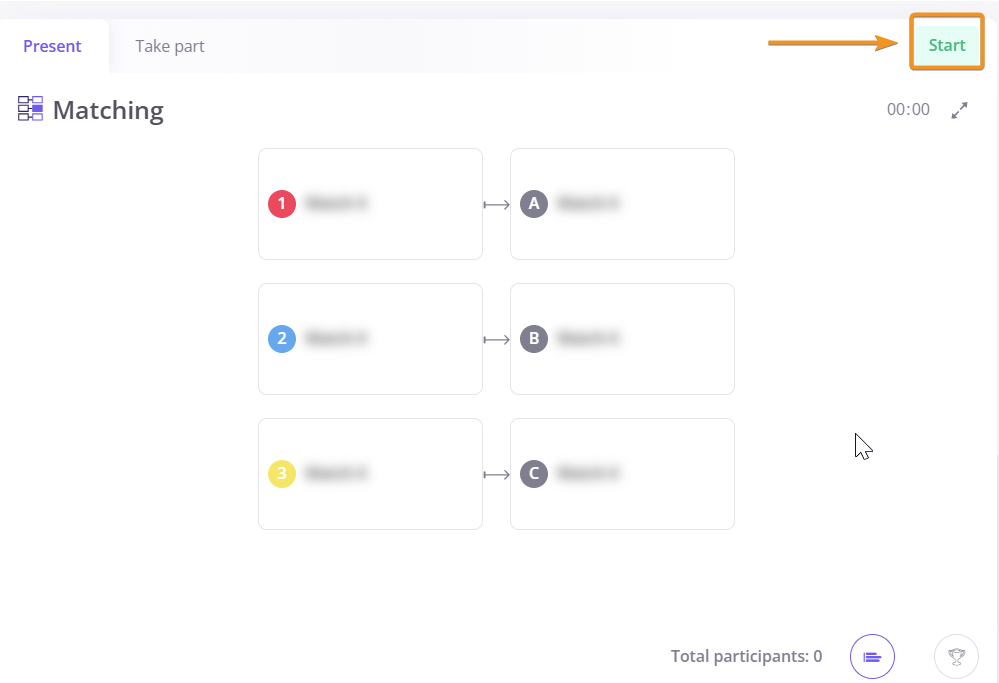The width and height of the screenshot is (999, 683).
Task: Click the gray letter C circle
Action: (534, 474)
